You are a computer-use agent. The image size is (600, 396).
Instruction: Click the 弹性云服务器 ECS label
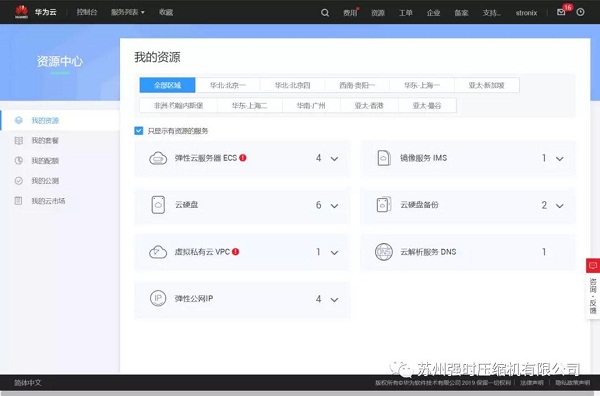206,158
